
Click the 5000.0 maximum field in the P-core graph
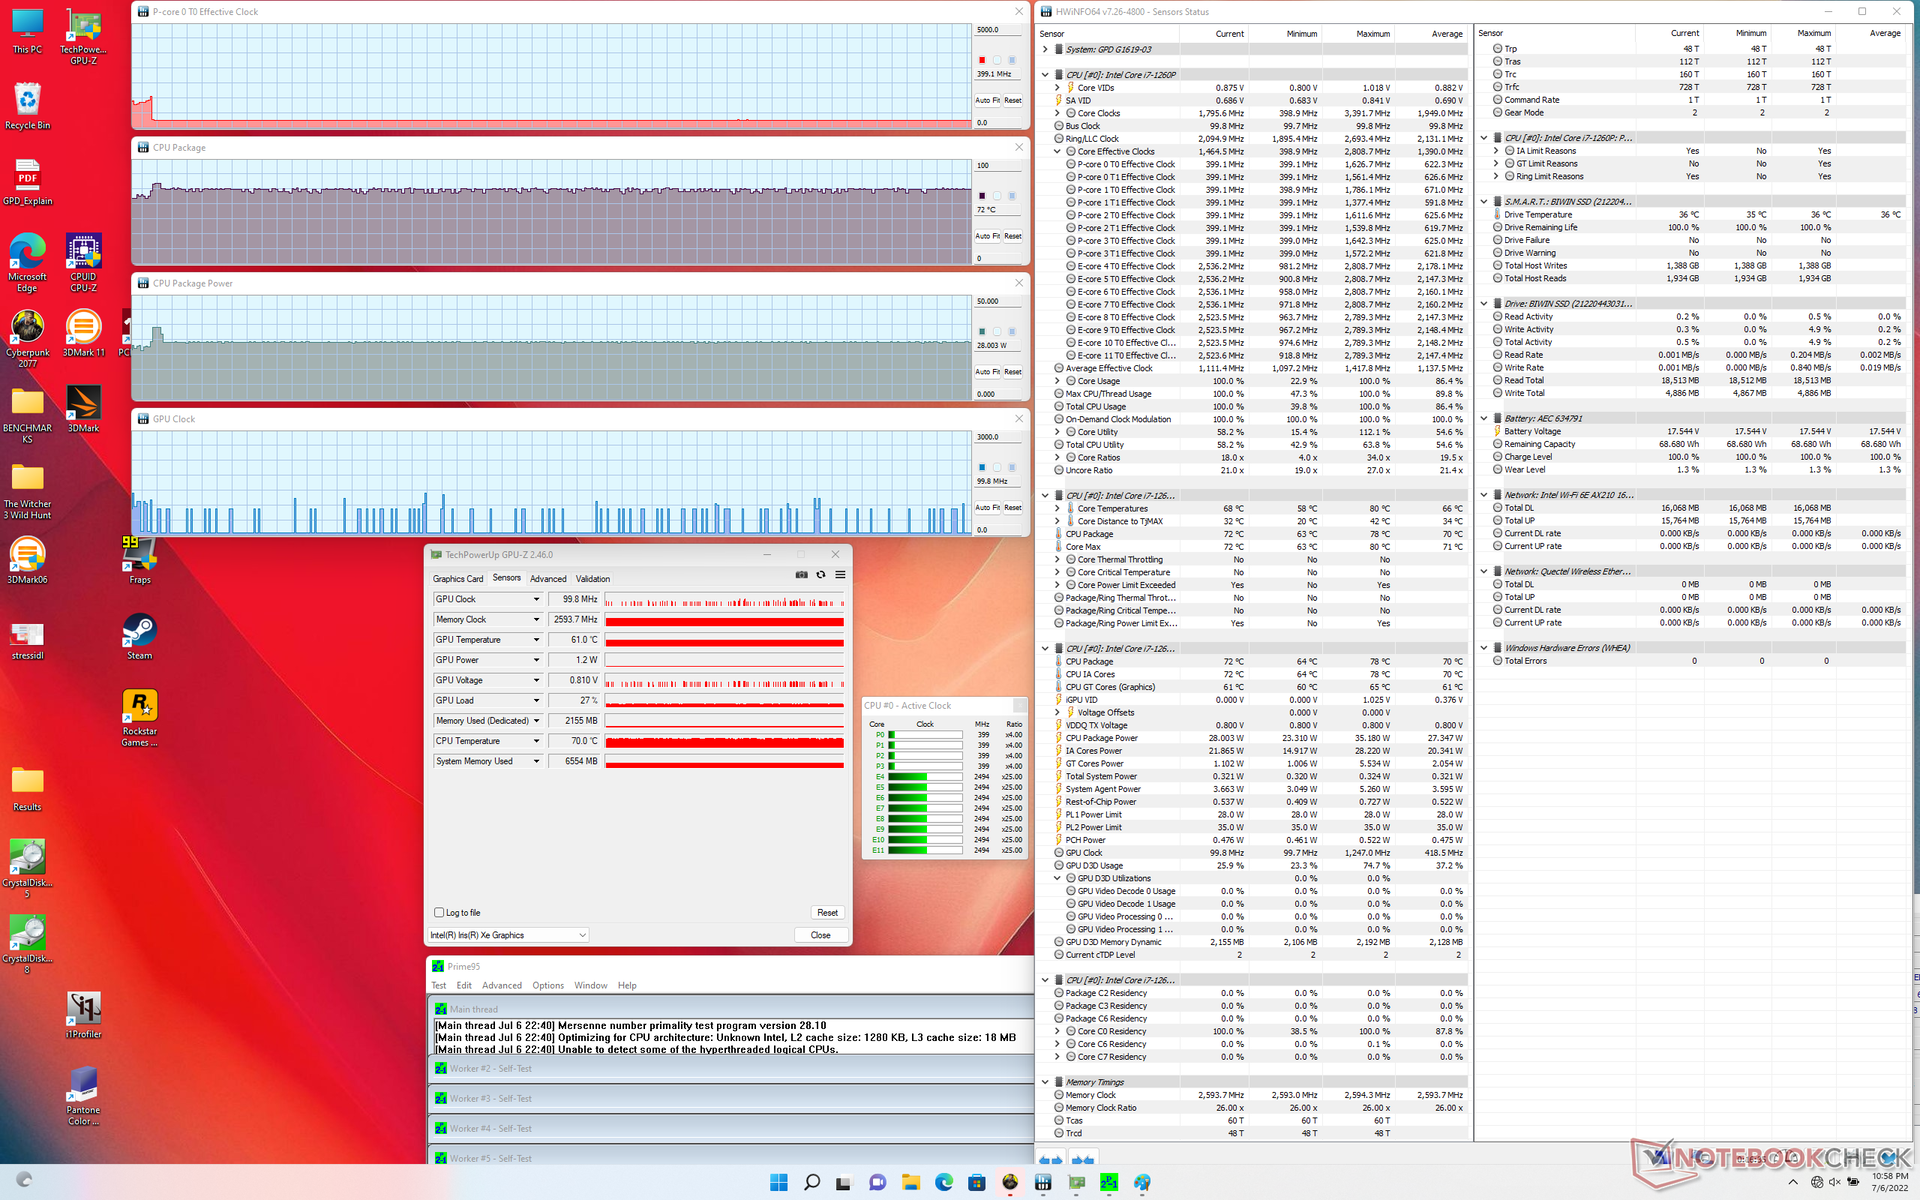pyautogui.click(x=996, y=30)
